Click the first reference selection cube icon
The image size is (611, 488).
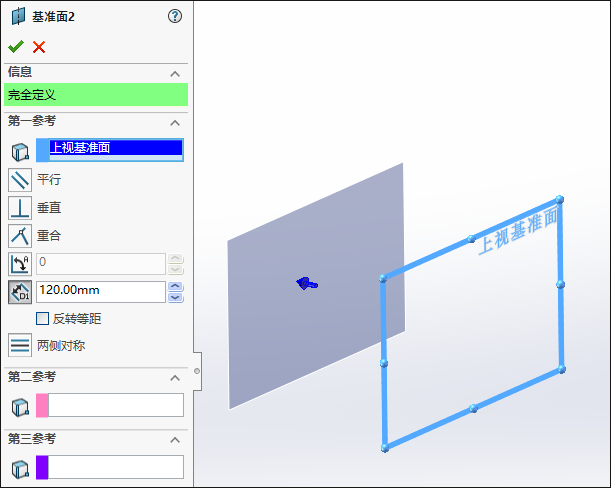20,152
